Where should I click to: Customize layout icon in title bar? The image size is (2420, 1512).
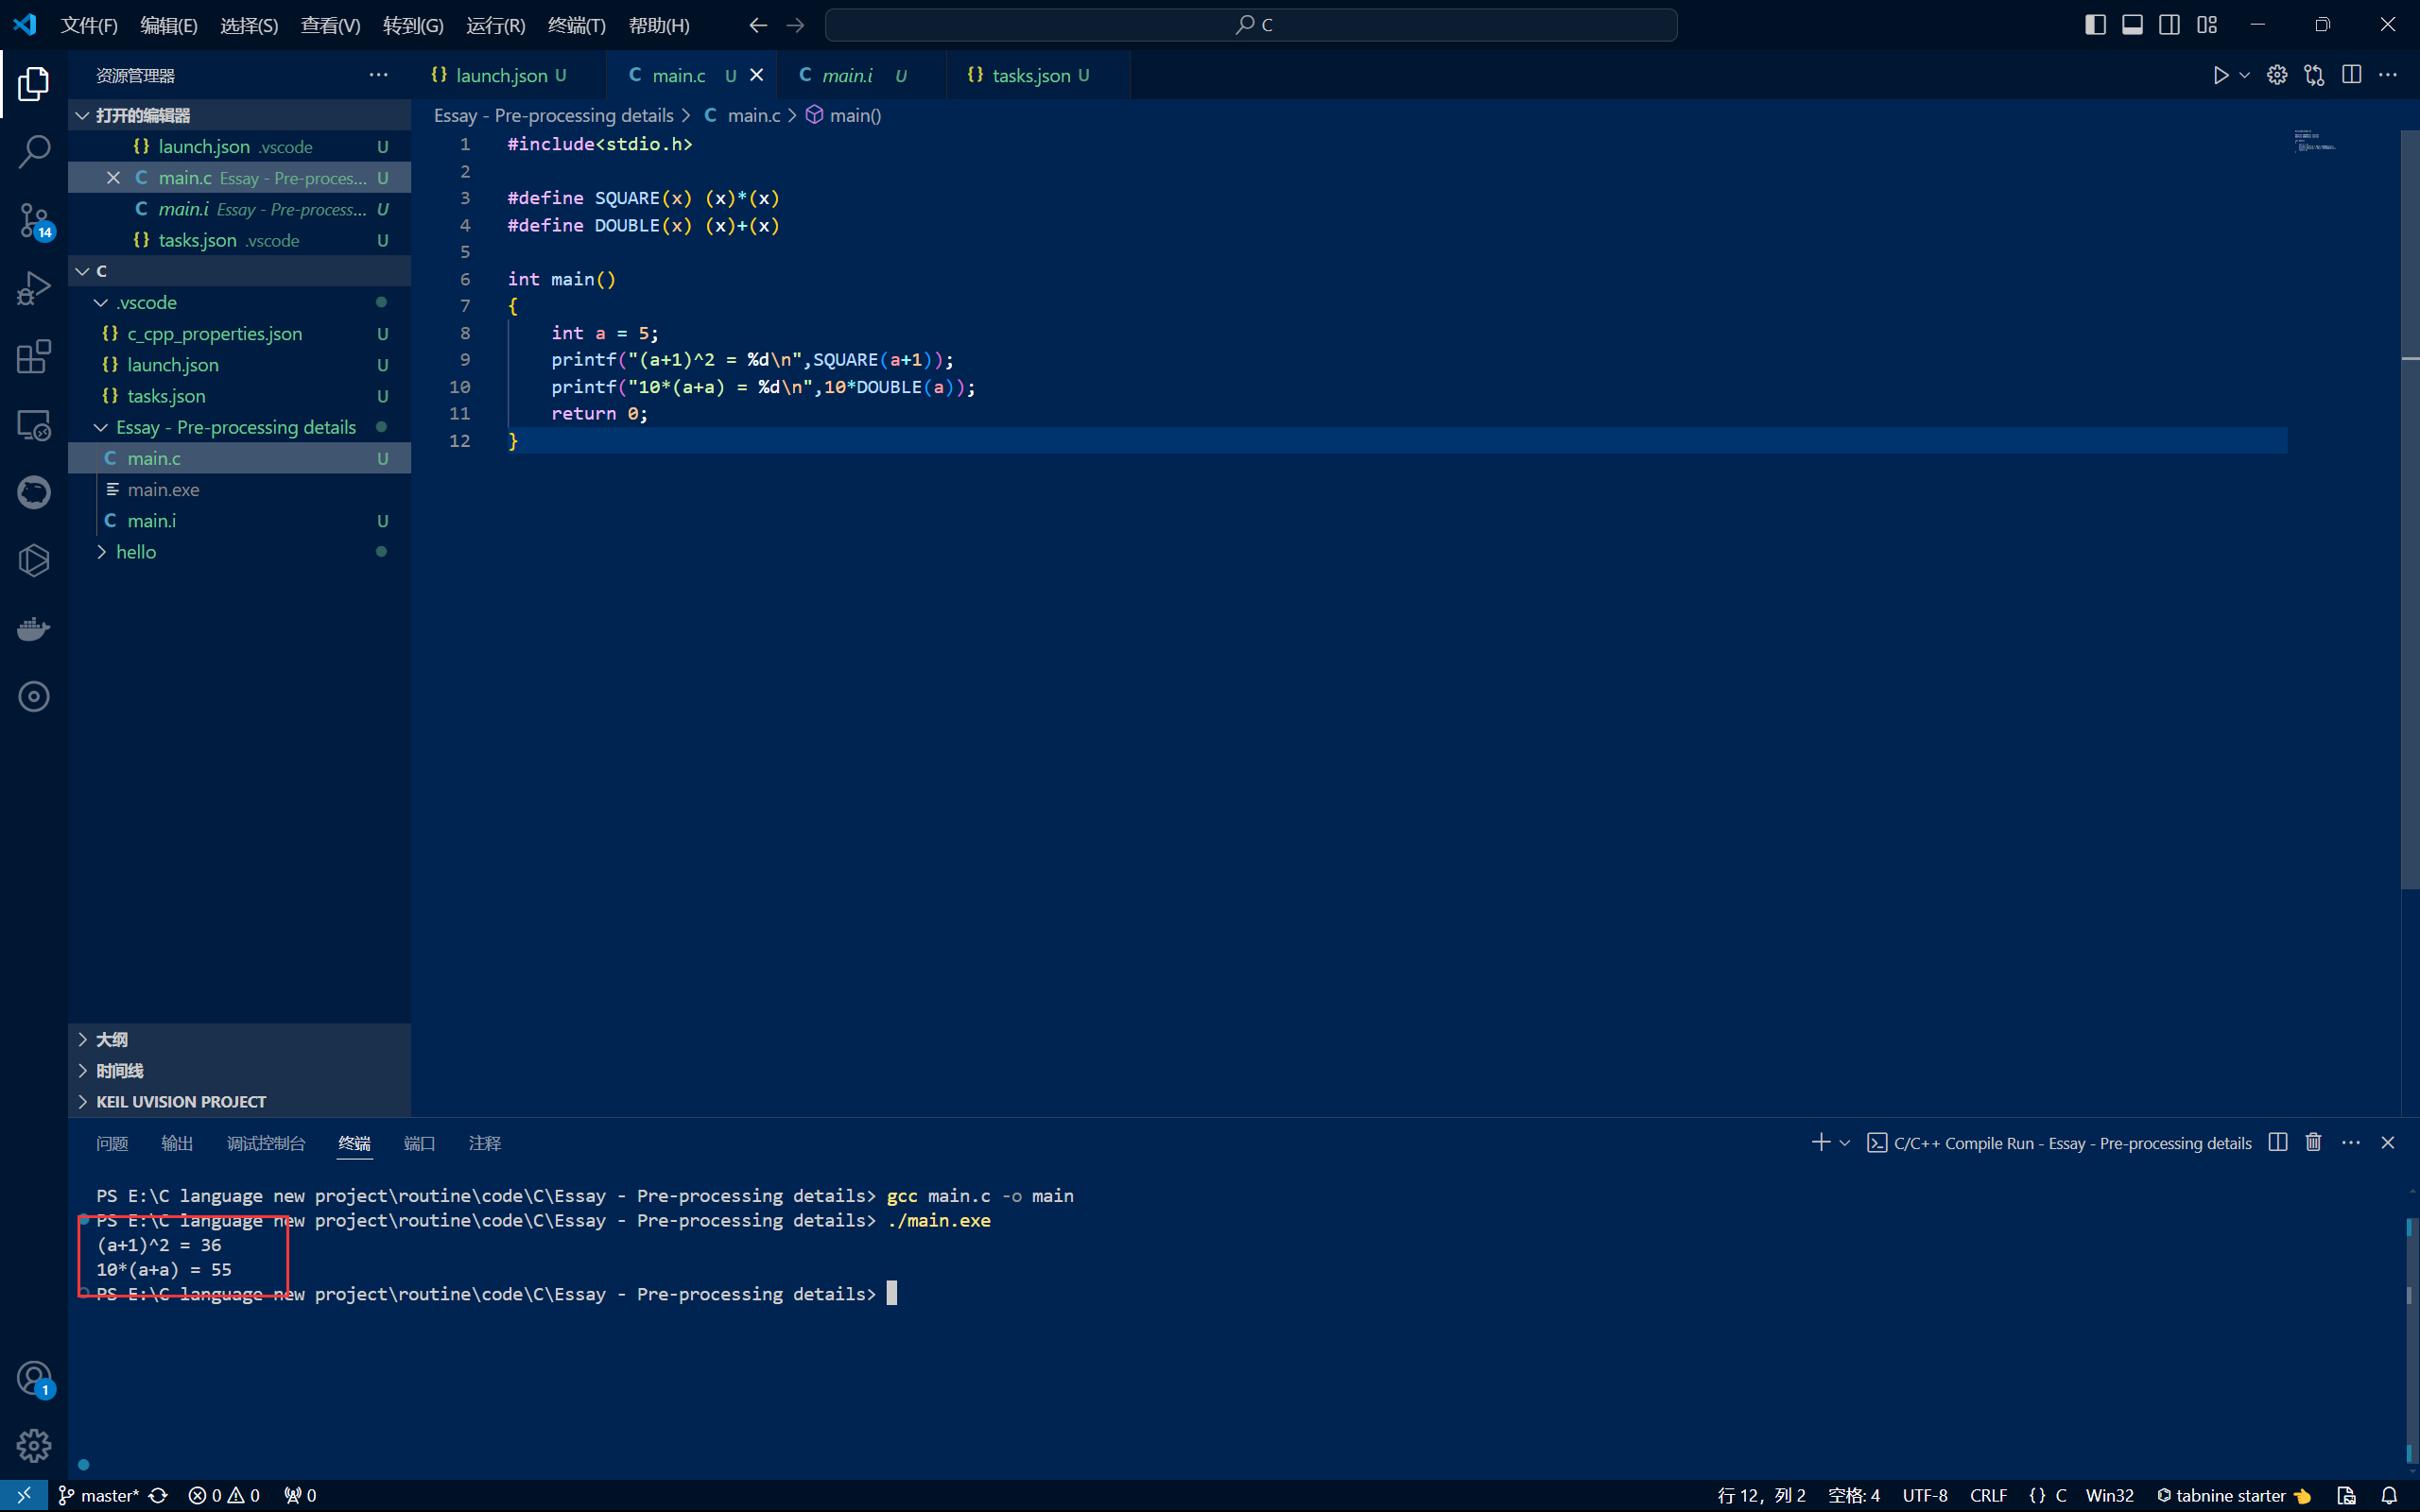tap(2207, 24)
